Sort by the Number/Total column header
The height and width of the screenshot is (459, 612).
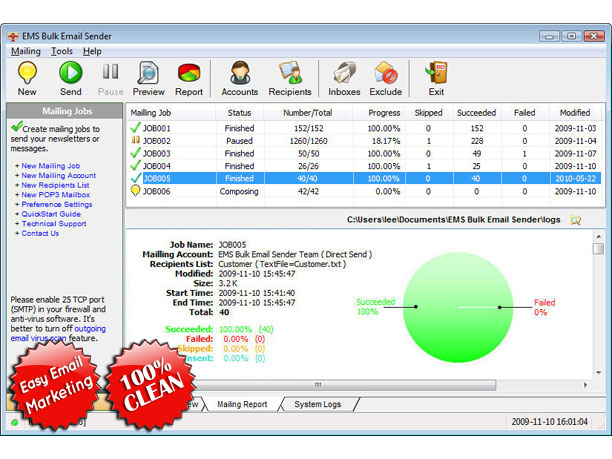308,113
